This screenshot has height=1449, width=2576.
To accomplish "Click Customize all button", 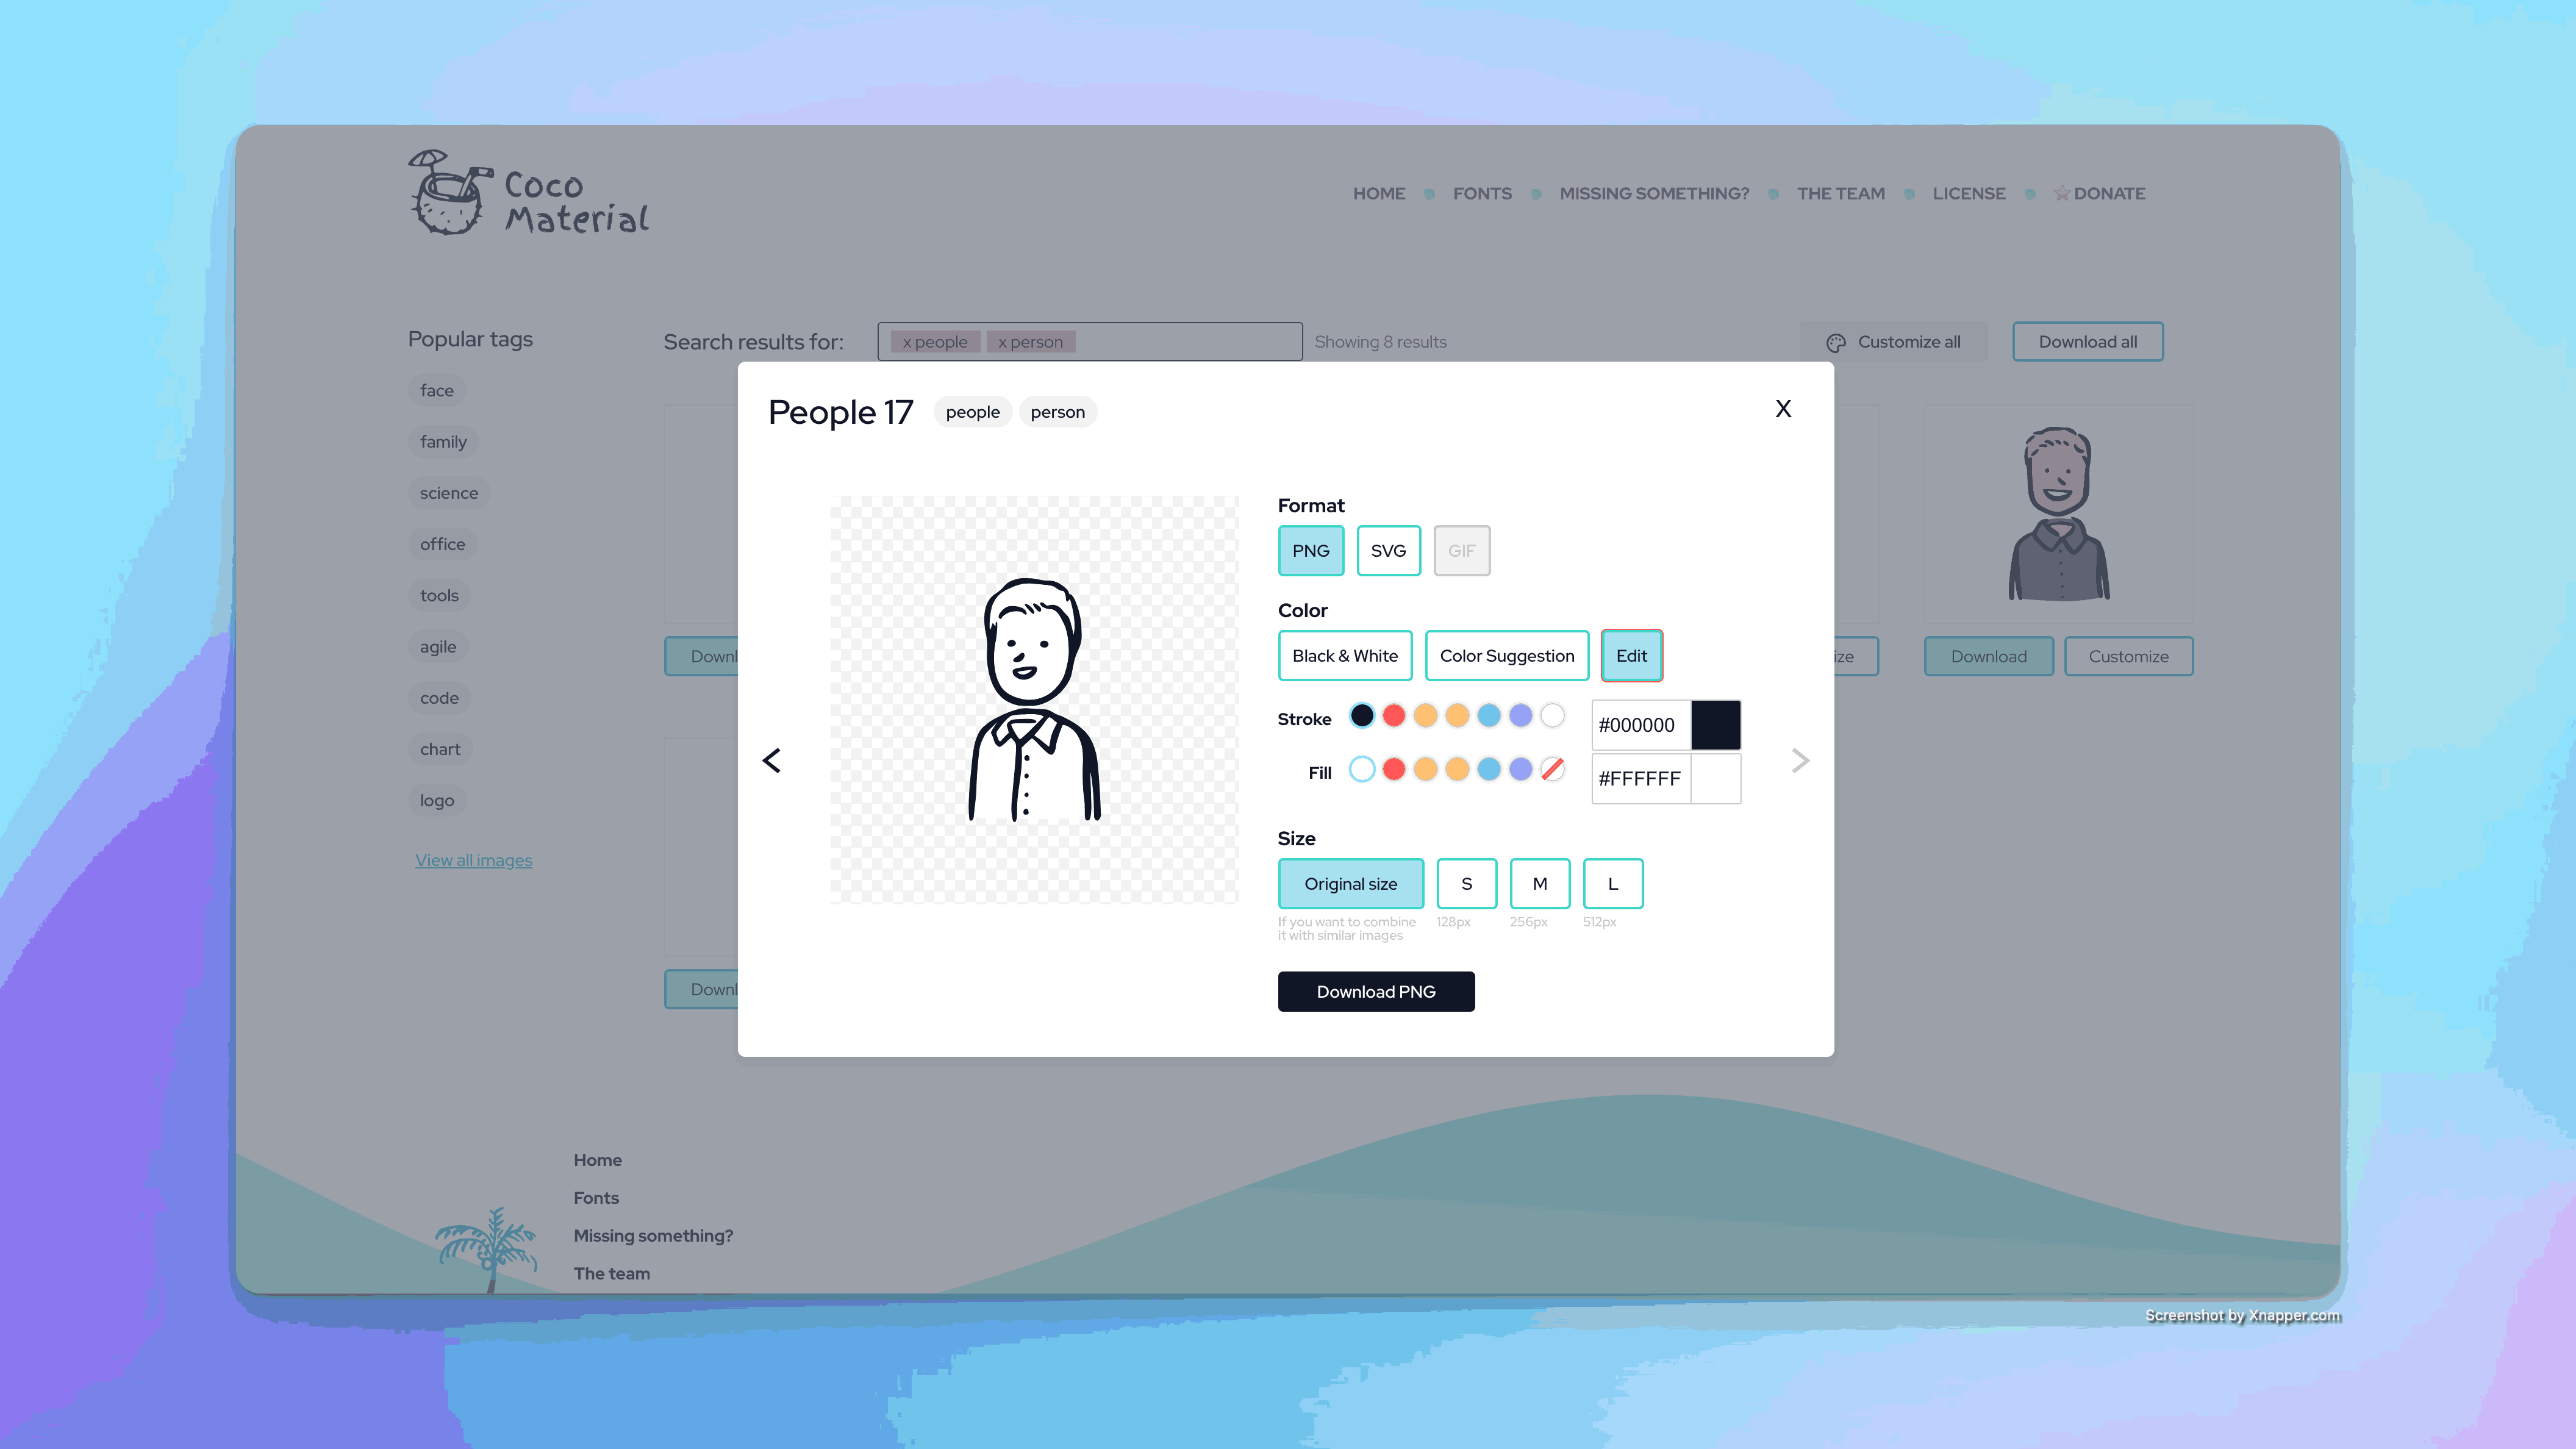I will pyautogui.click(x=1893, y=342).
